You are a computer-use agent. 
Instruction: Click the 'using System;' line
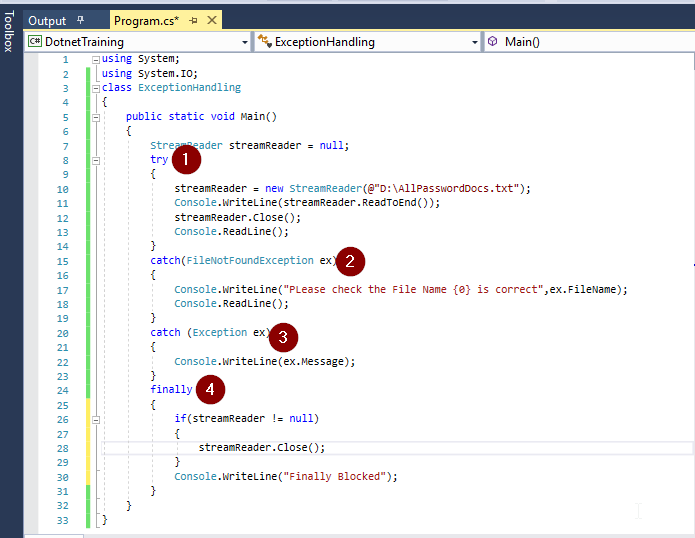click(x=141, y=58)
